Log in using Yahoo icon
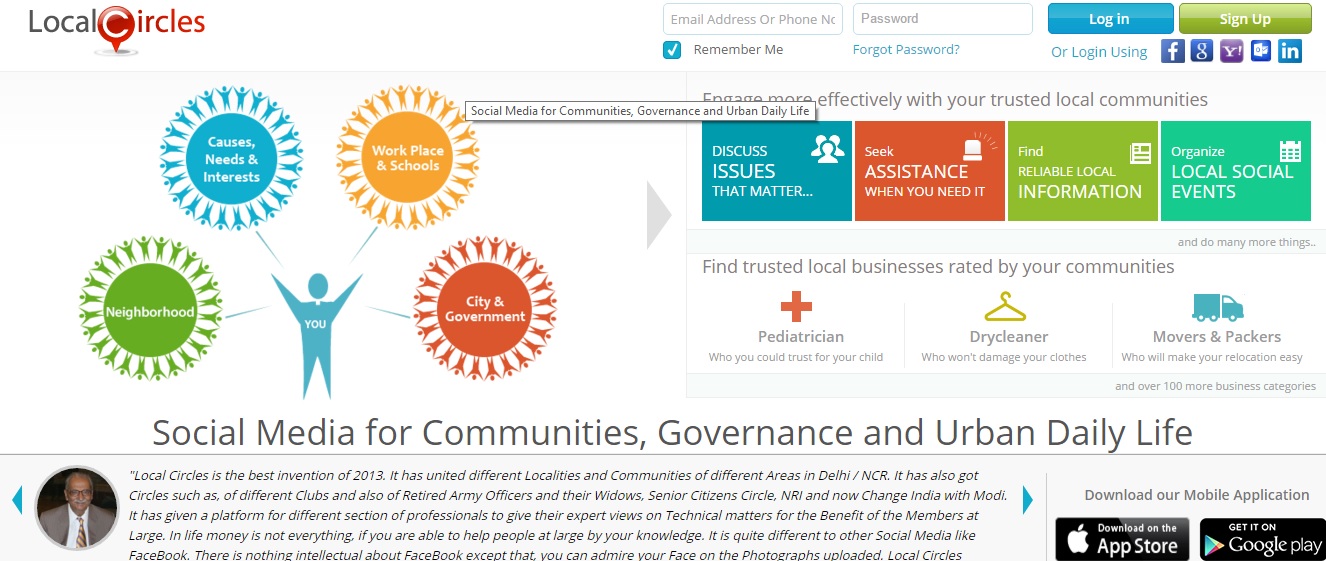This screenshot has width=1326, height=561. [1231, 51]
